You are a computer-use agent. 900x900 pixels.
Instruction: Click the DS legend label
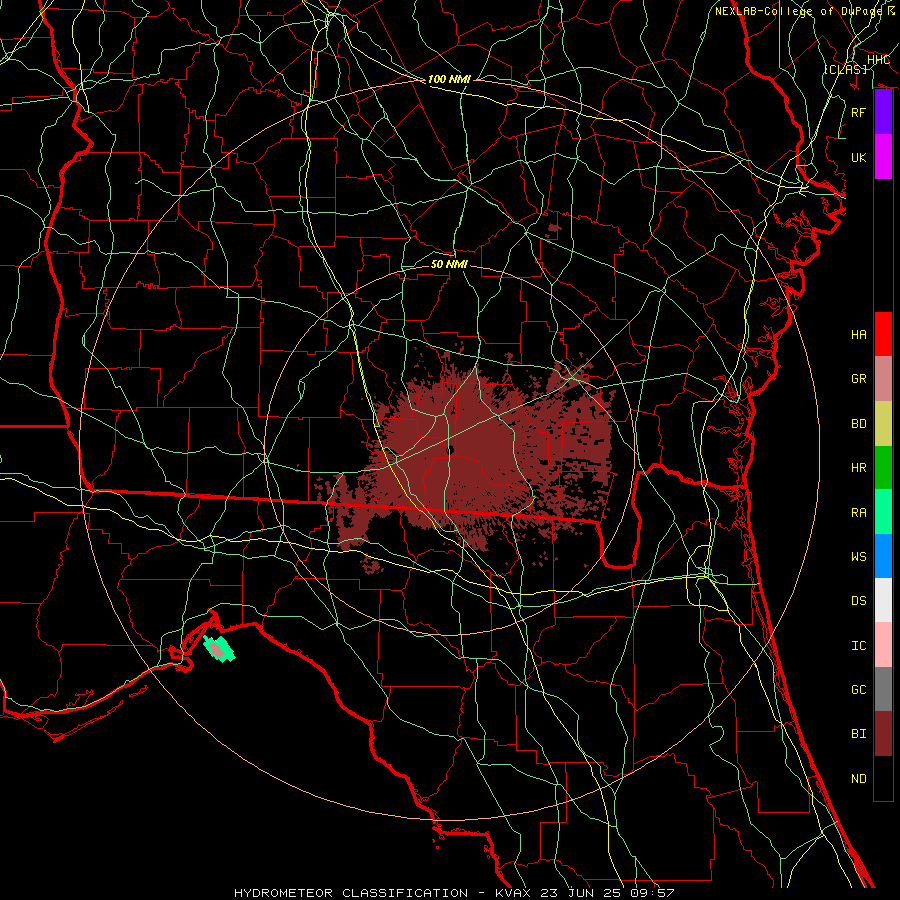point(858,601)
